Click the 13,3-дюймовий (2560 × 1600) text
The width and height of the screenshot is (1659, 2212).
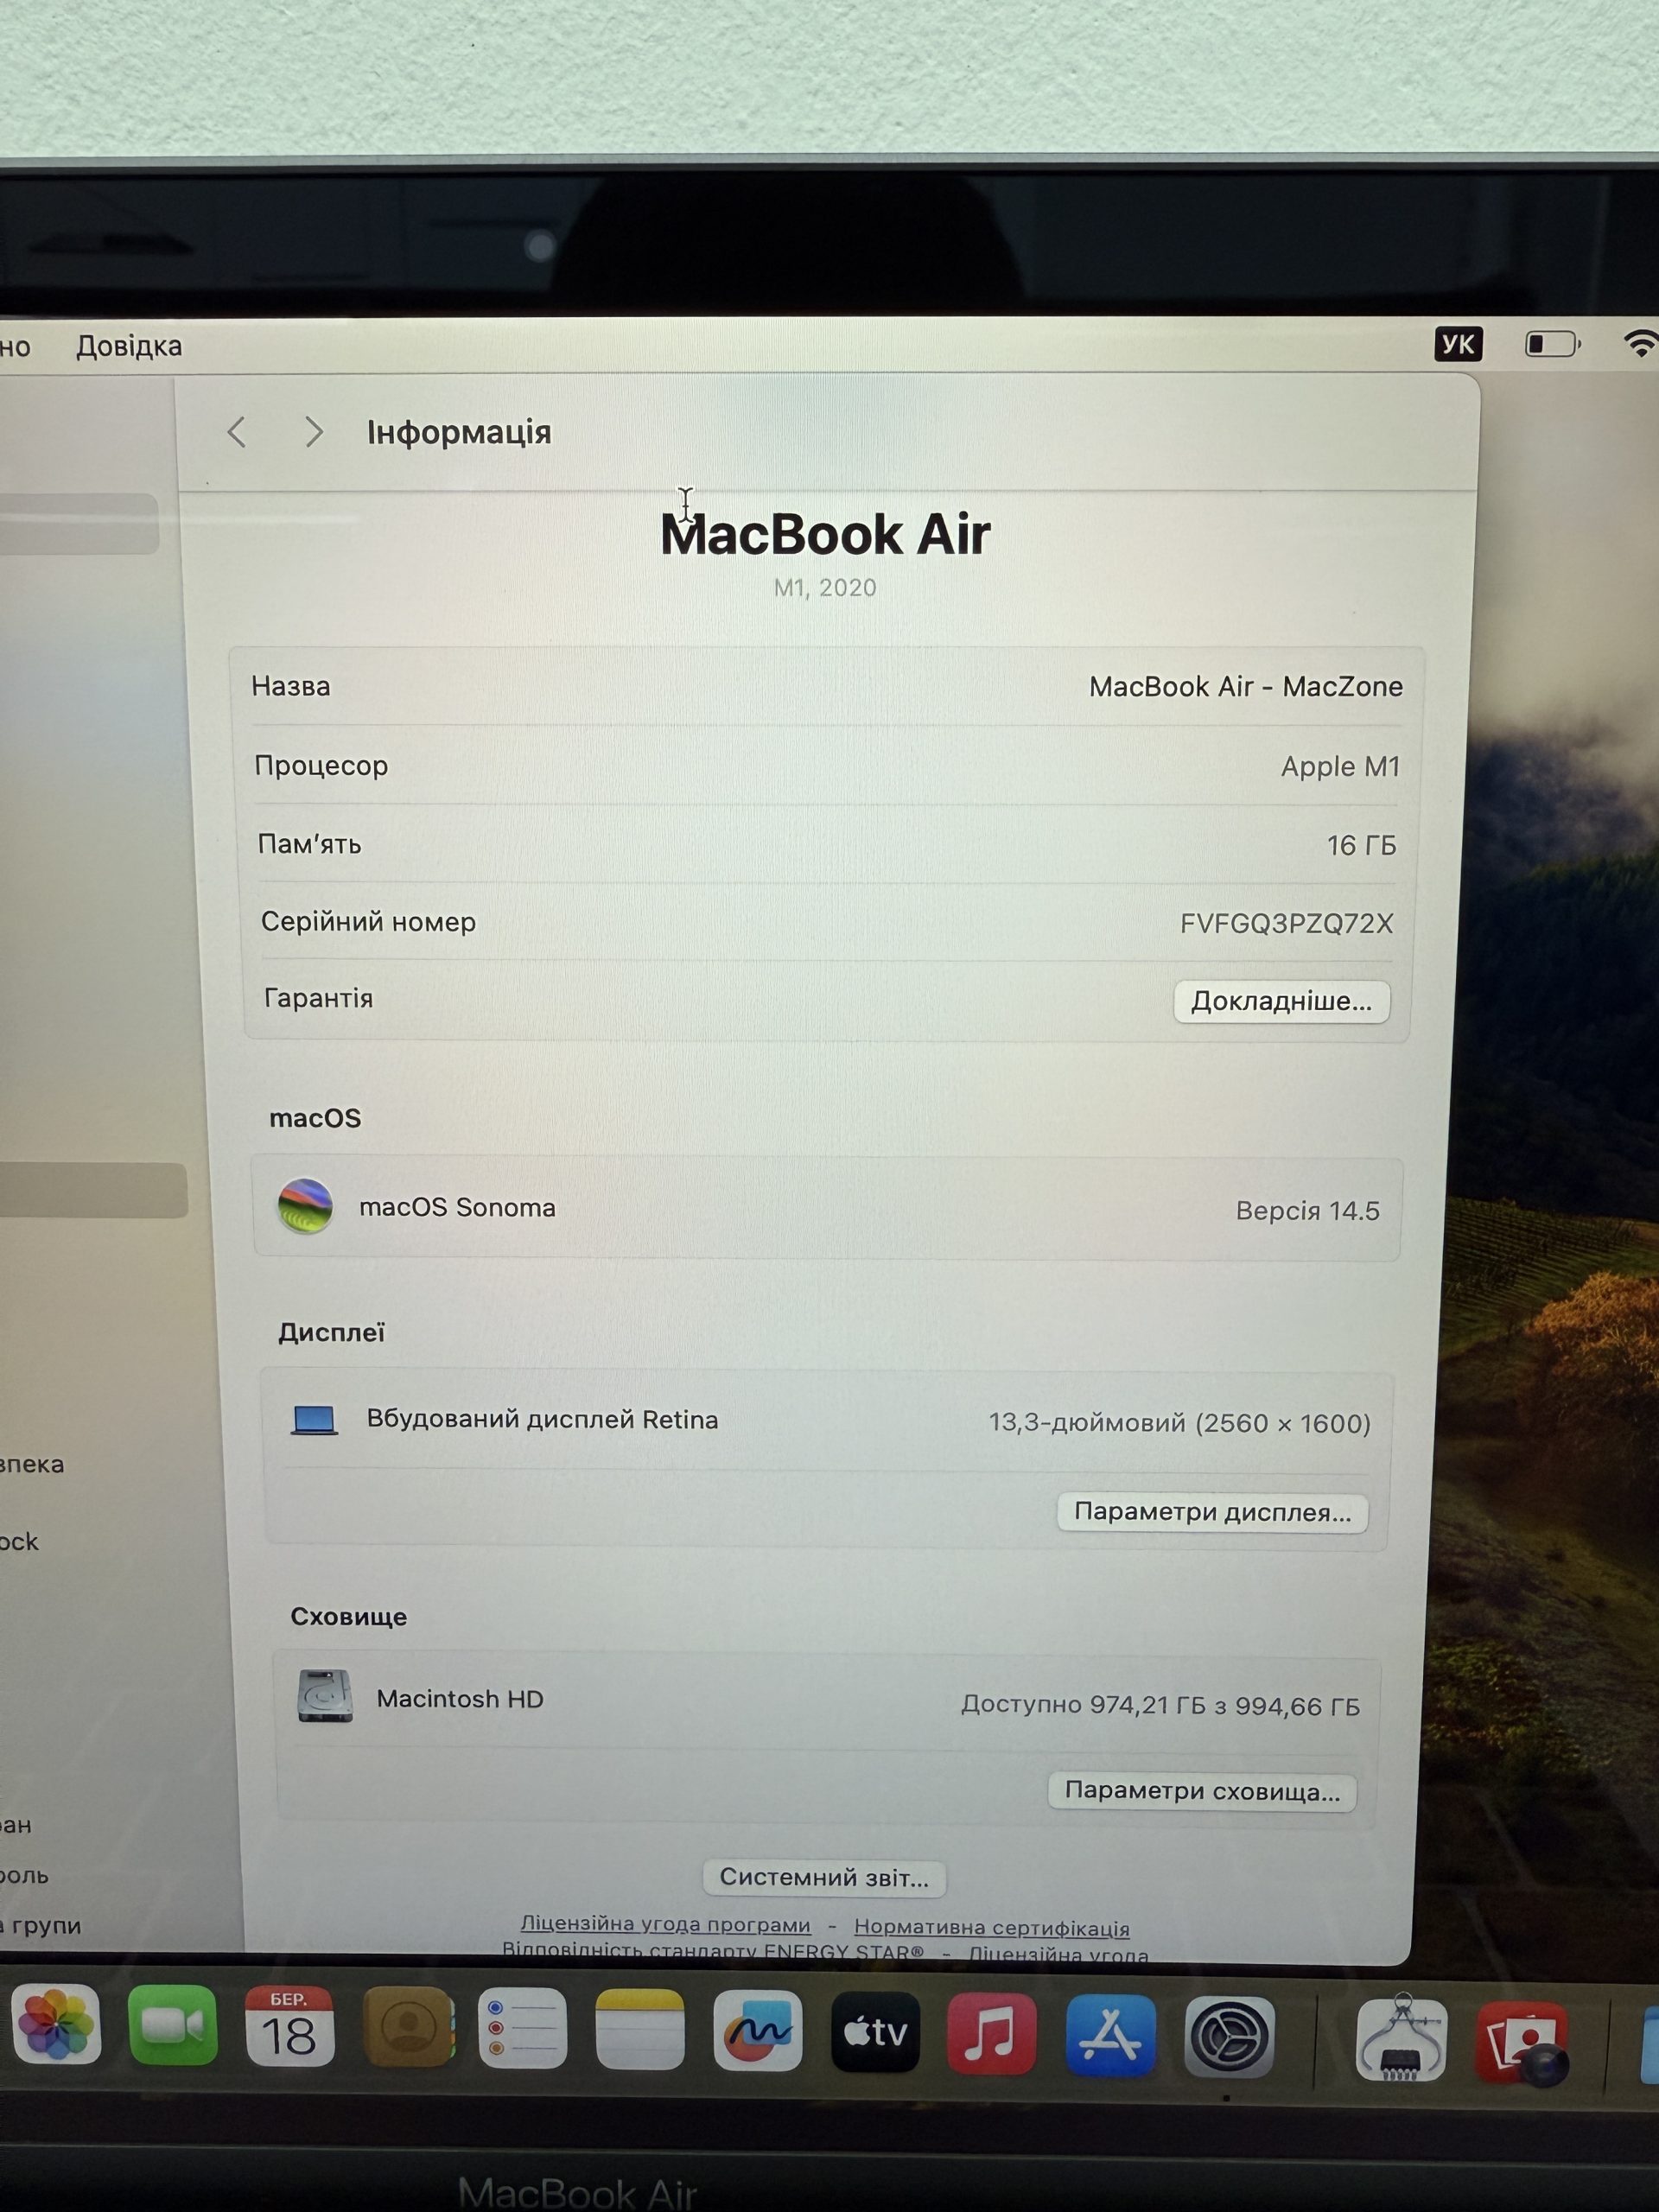[1179, 1422]
